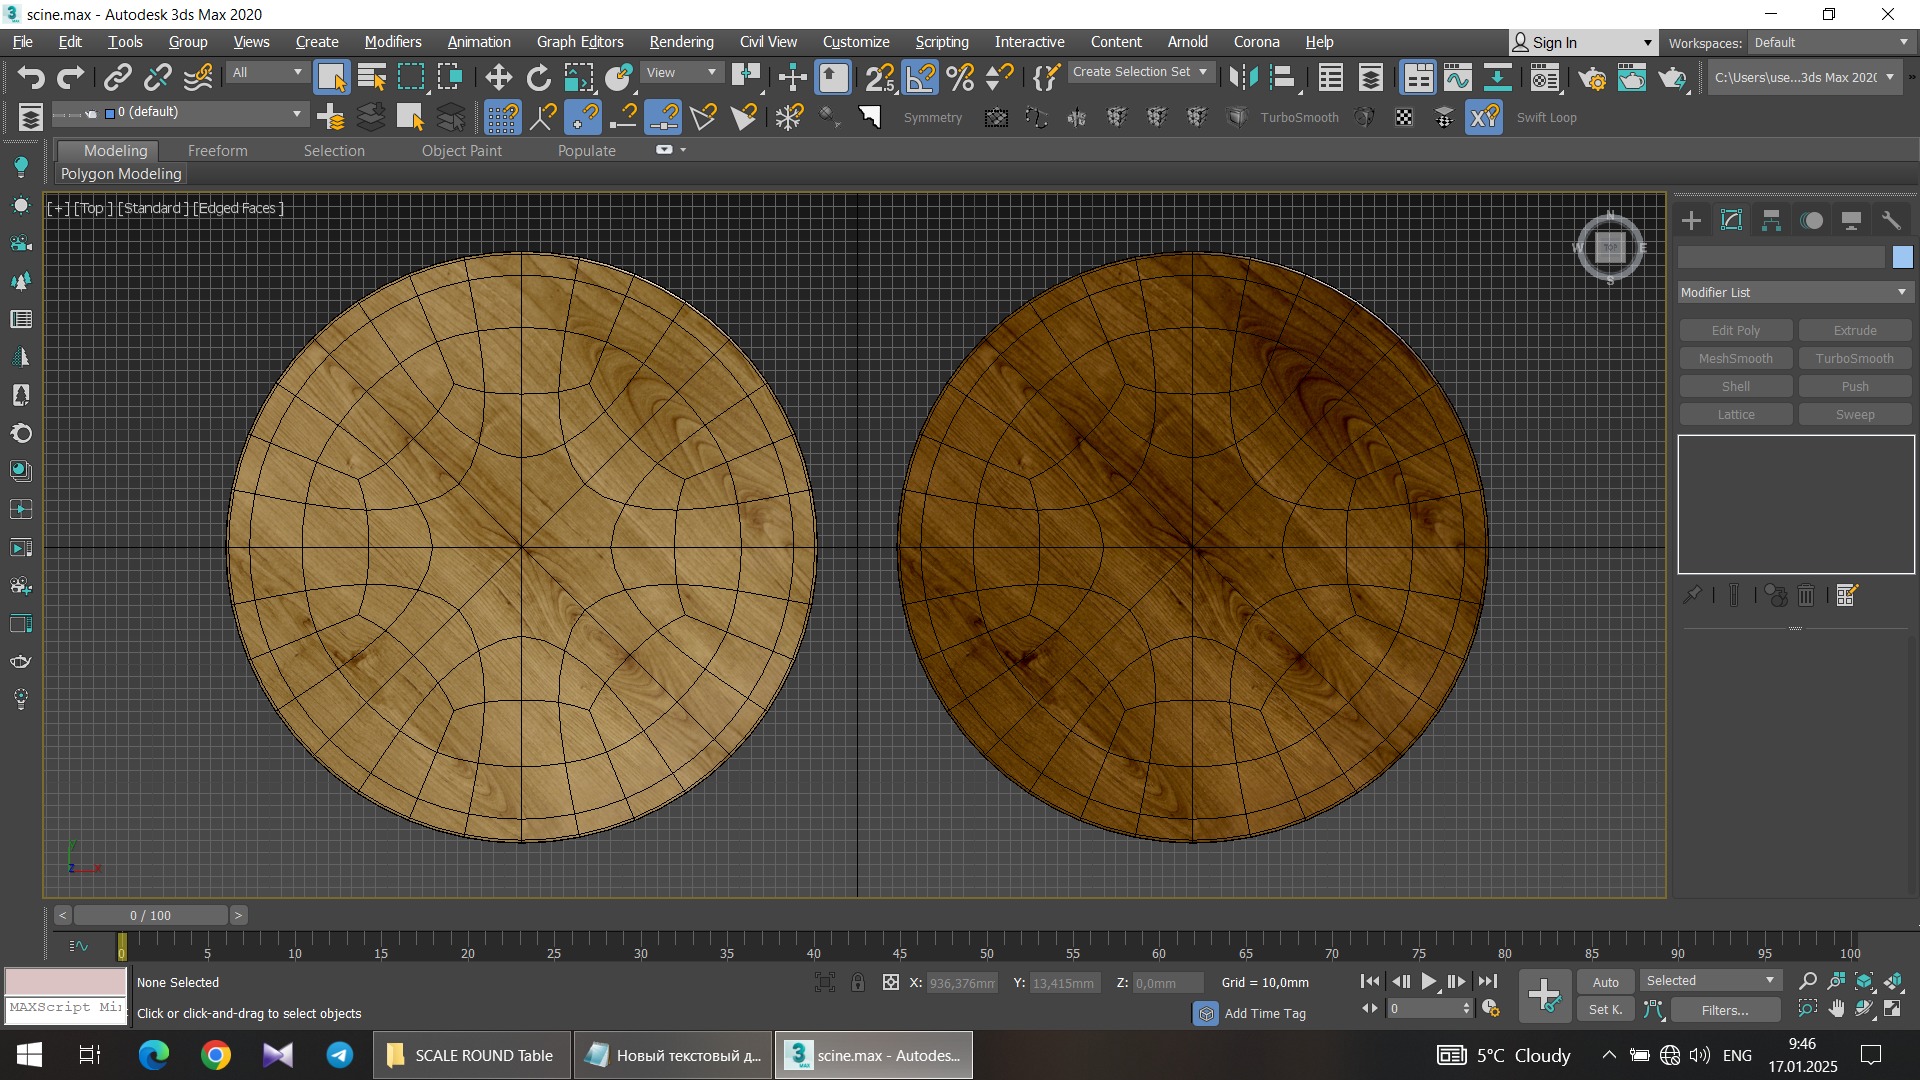Click the Zoom magnifier viewport tool
The image size is (1920, 1080).
tap(1807, 981)
